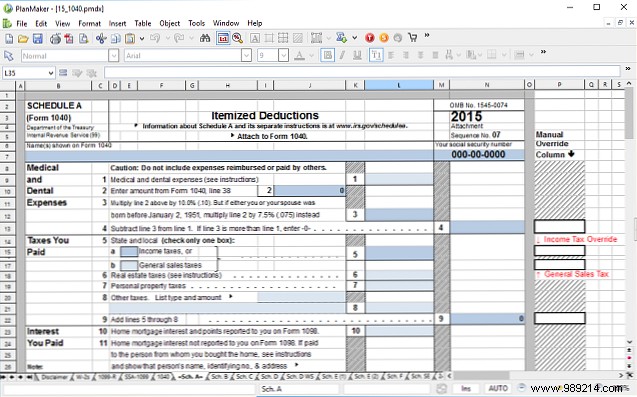Align cell text left
Viewport: 637px width, 397px height.
pyautogui.click(x=391, y=55)
